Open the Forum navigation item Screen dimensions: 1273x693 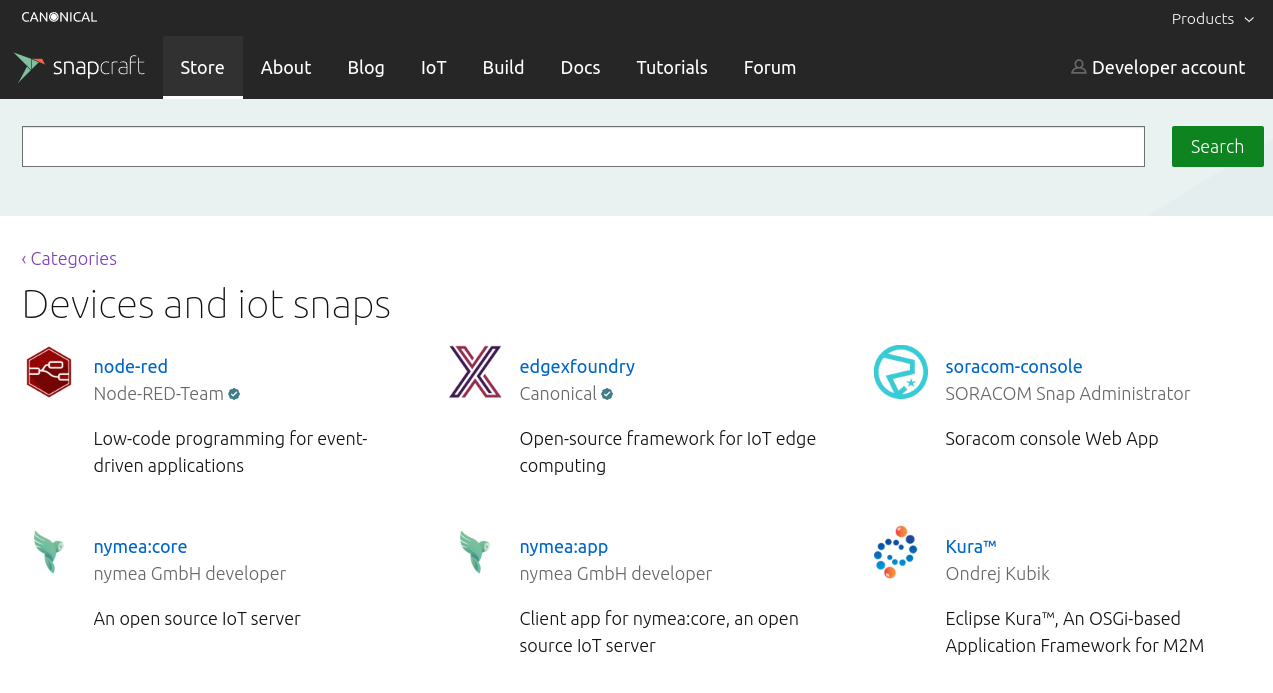[x=770, y=68]
